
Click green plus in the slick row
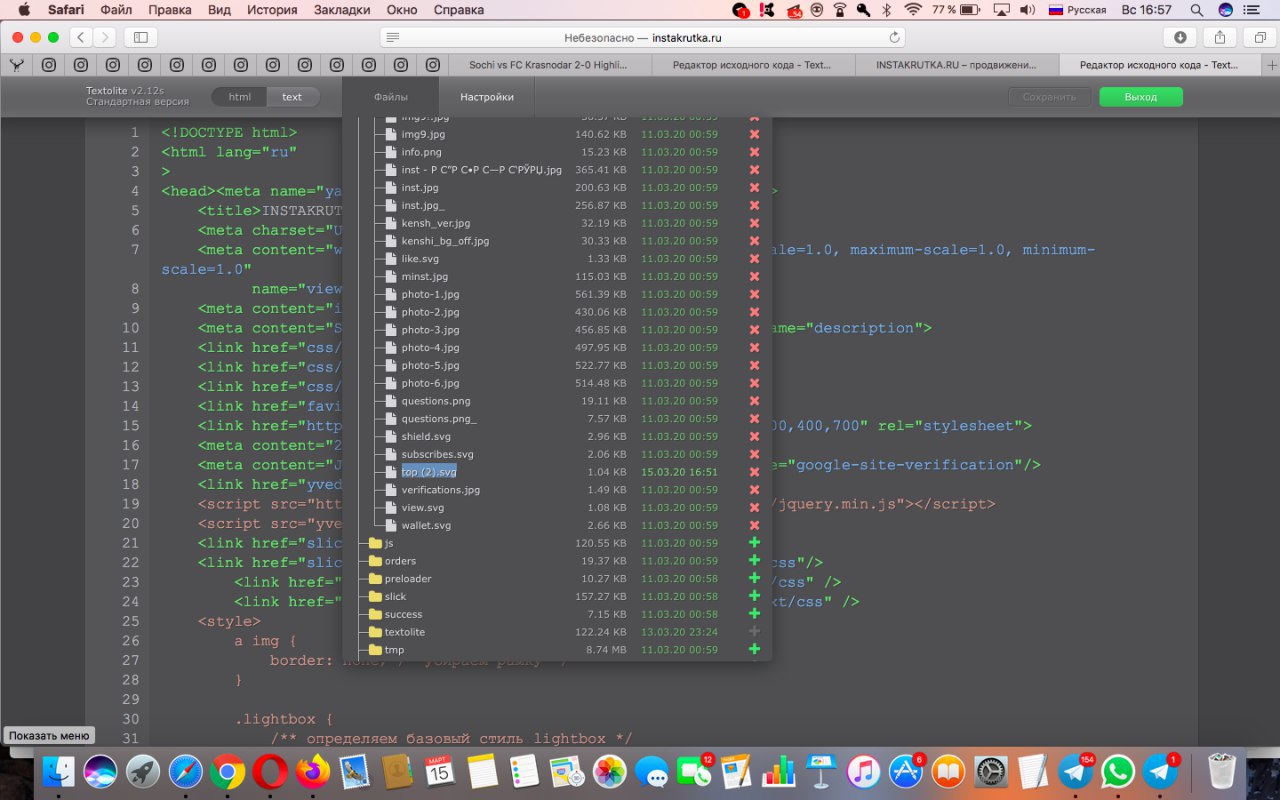(754, 596)
